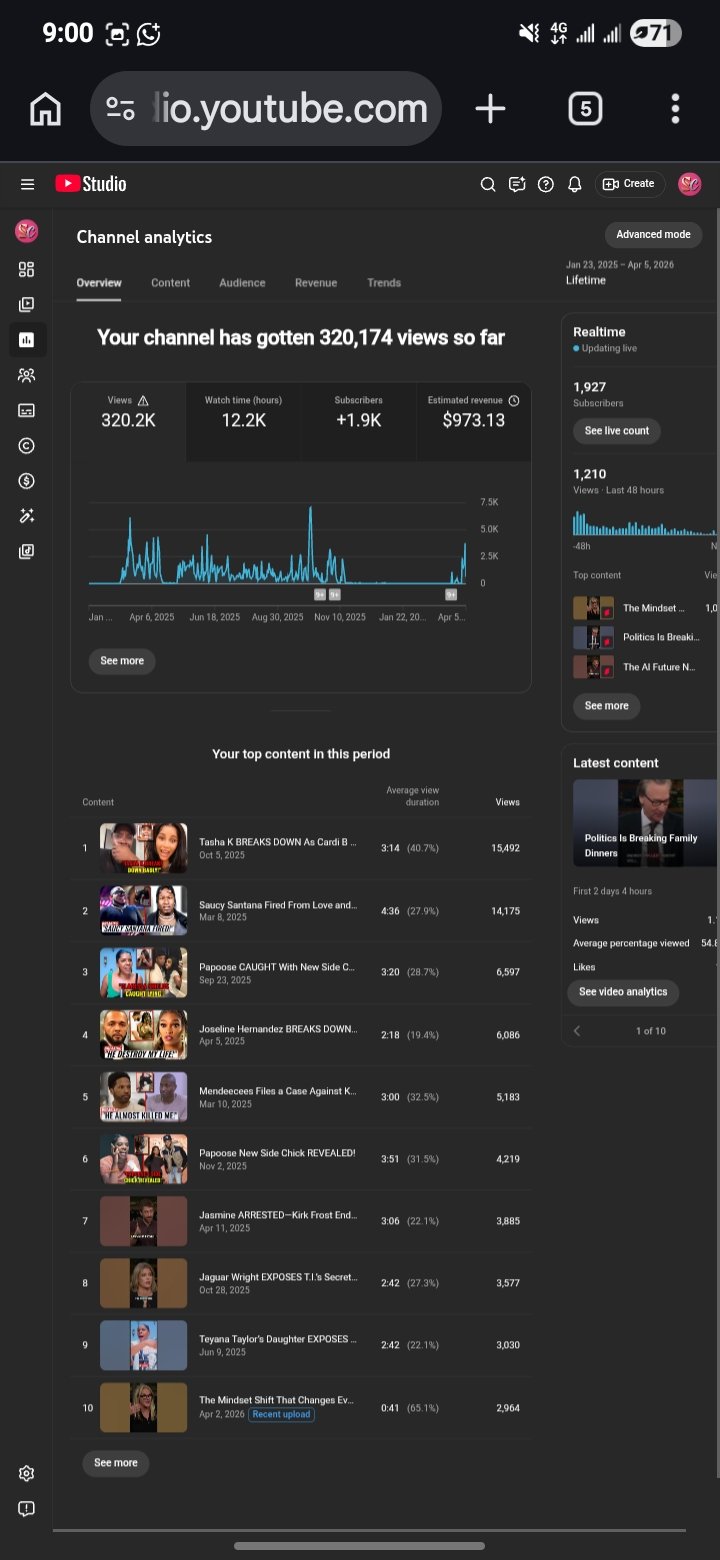Open Content section in left sidebar
Viewport: 720px width, 1560px height.
(x=27, y=304)
